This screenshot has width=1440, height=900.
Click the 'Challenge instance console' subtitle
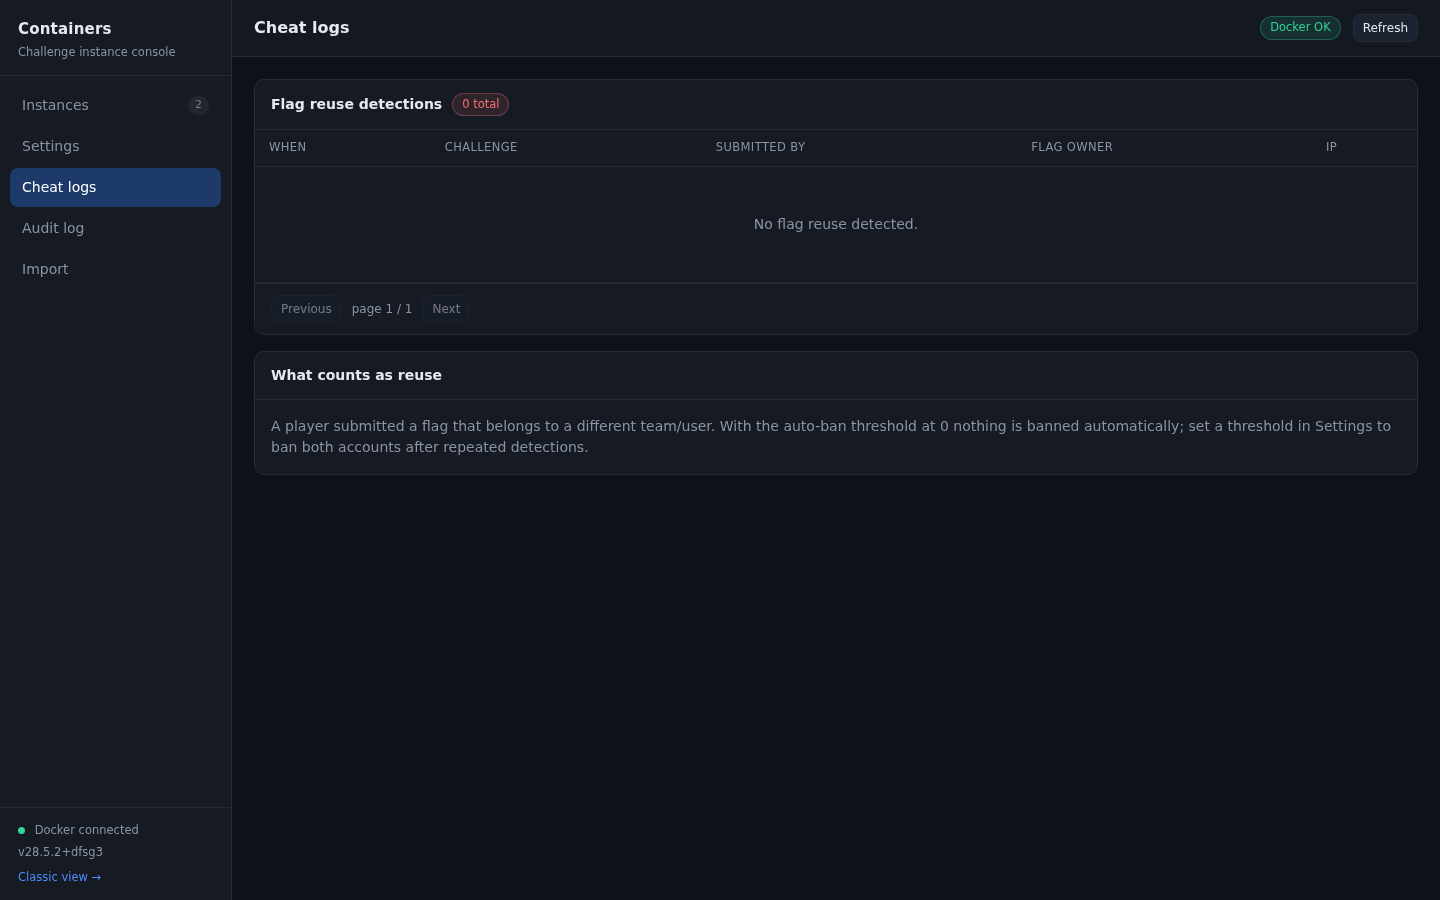96,52
